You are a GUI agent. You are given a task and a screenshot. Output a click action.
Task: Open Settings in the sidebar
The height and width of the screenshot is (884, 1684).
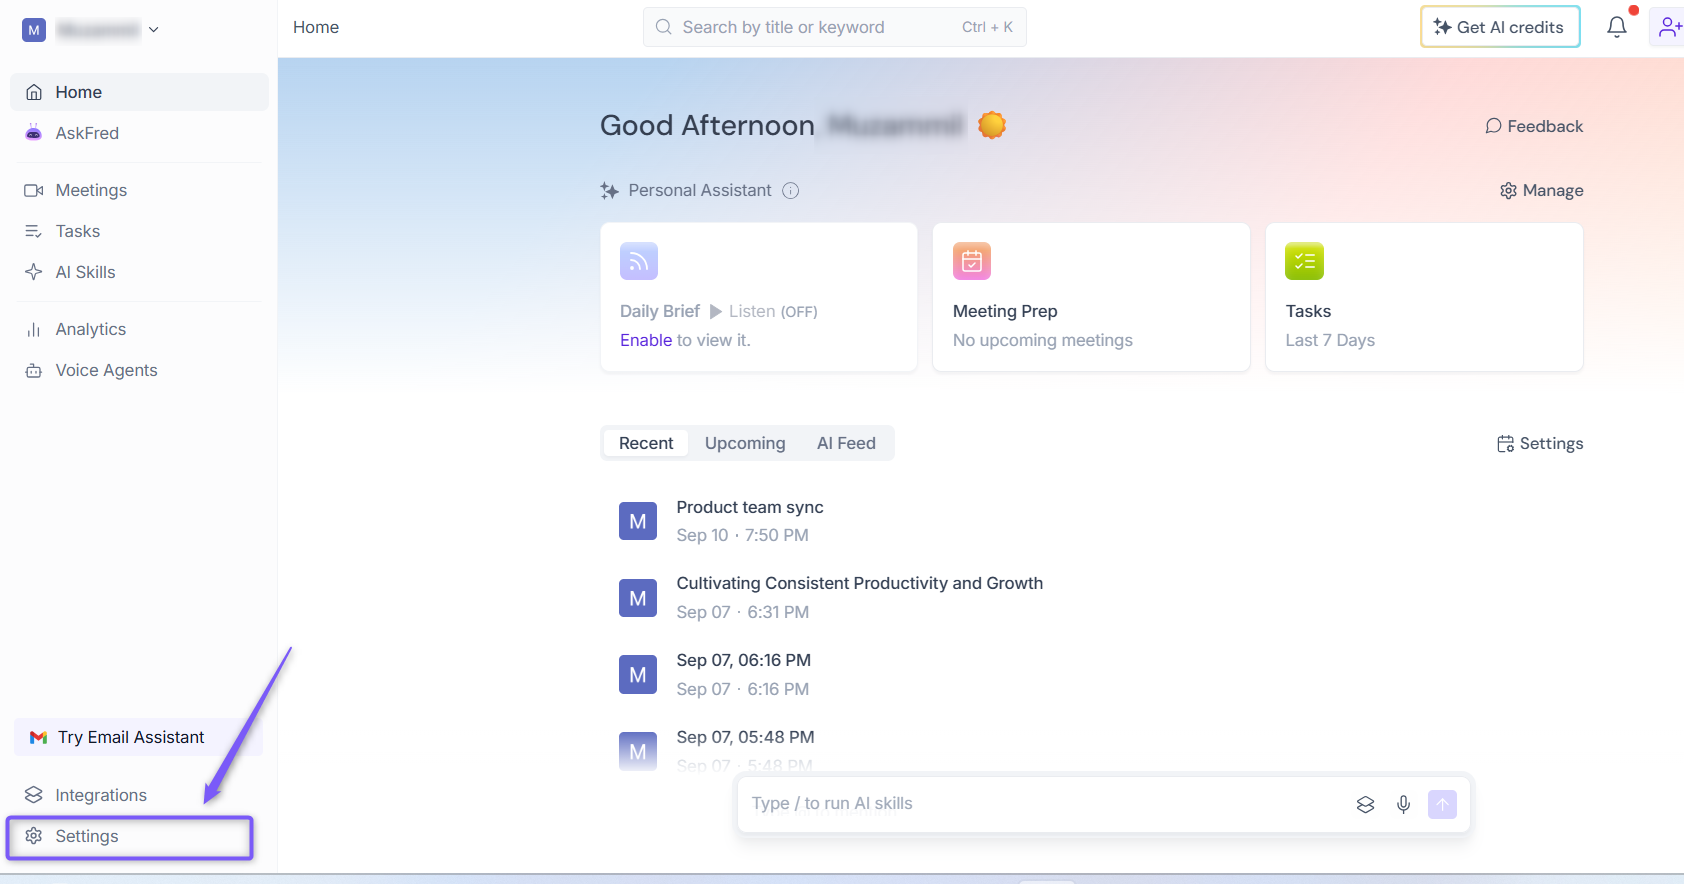point(130,836)
